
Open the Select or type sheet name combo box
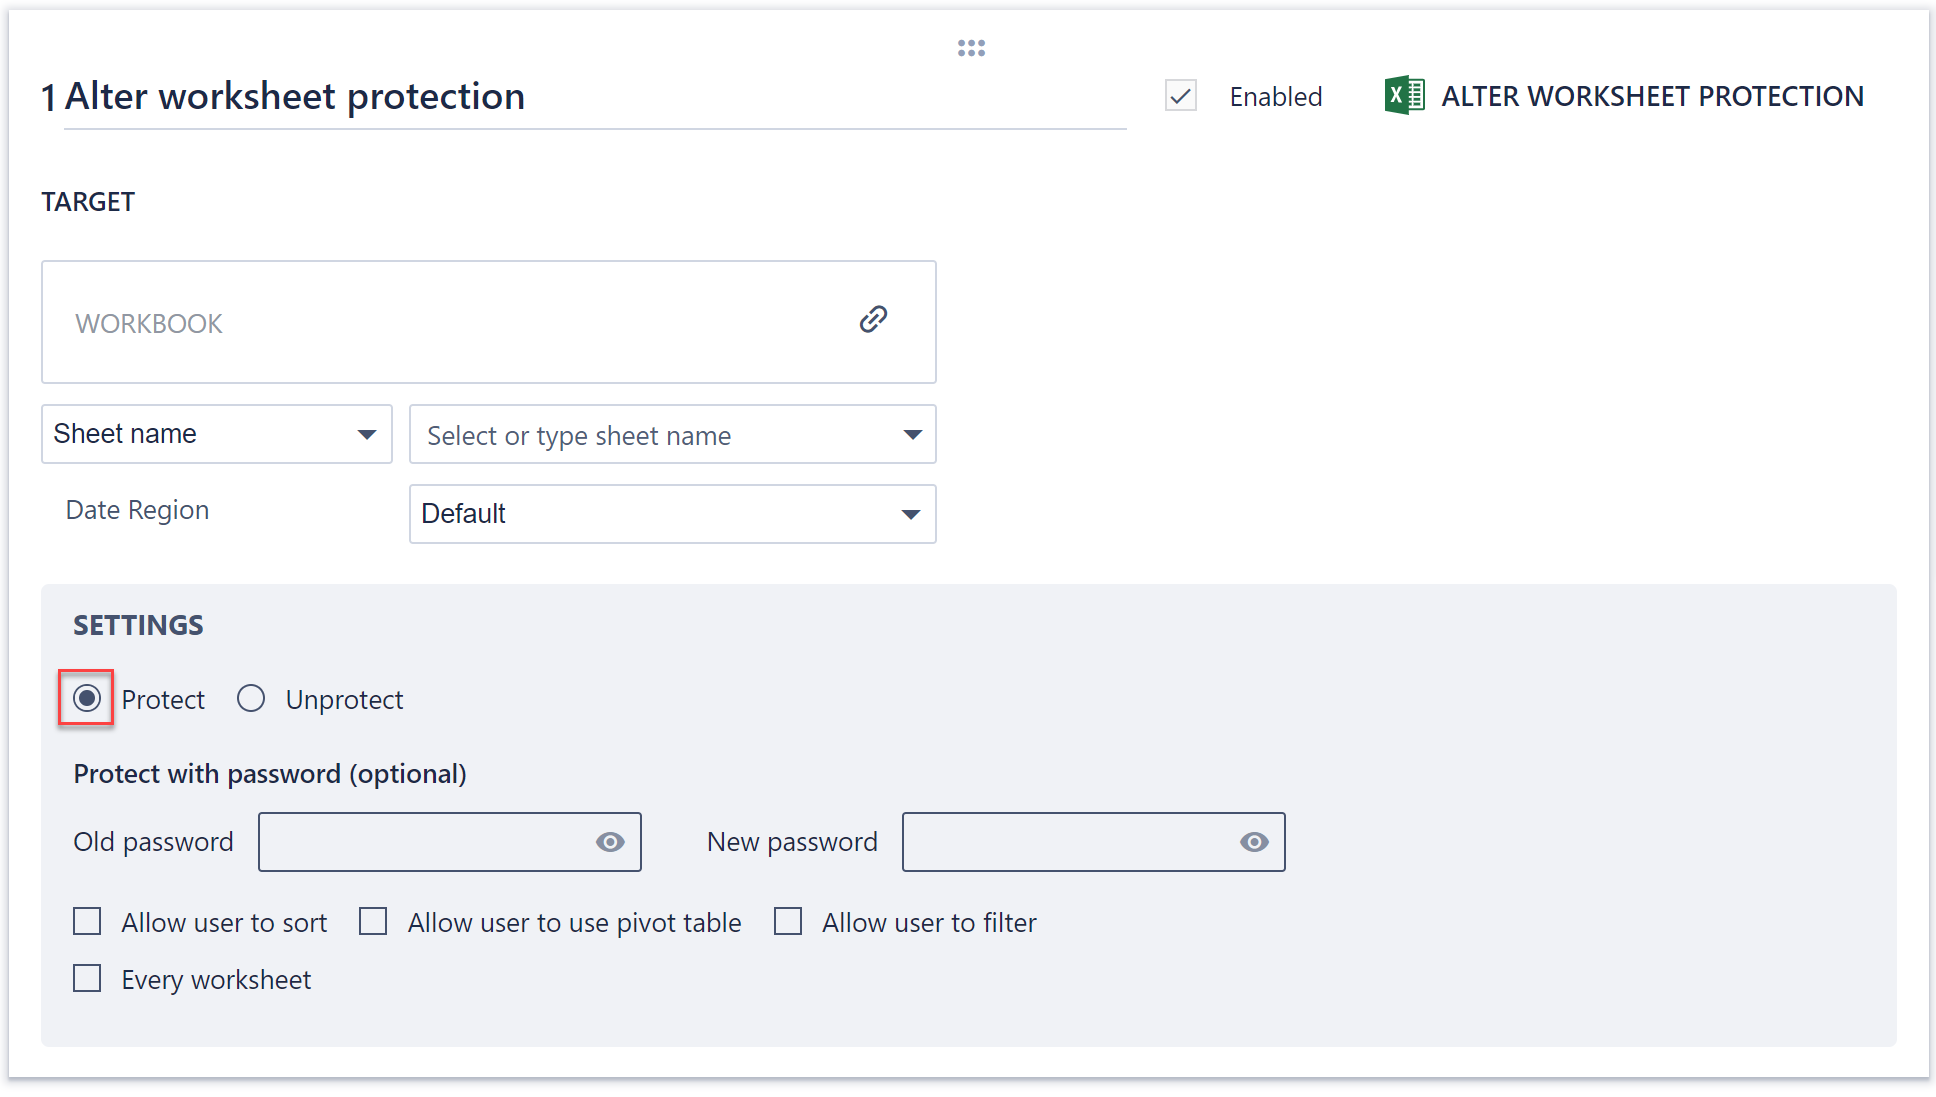(672, 434)
